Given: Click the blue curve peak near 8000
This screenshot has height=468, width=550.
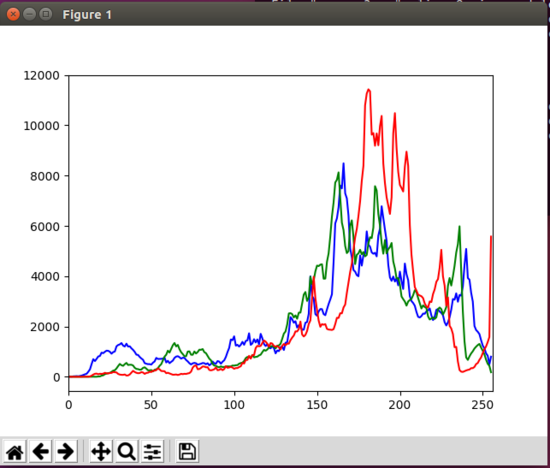Looking at the screenshot, I should (x=343, y=164).
